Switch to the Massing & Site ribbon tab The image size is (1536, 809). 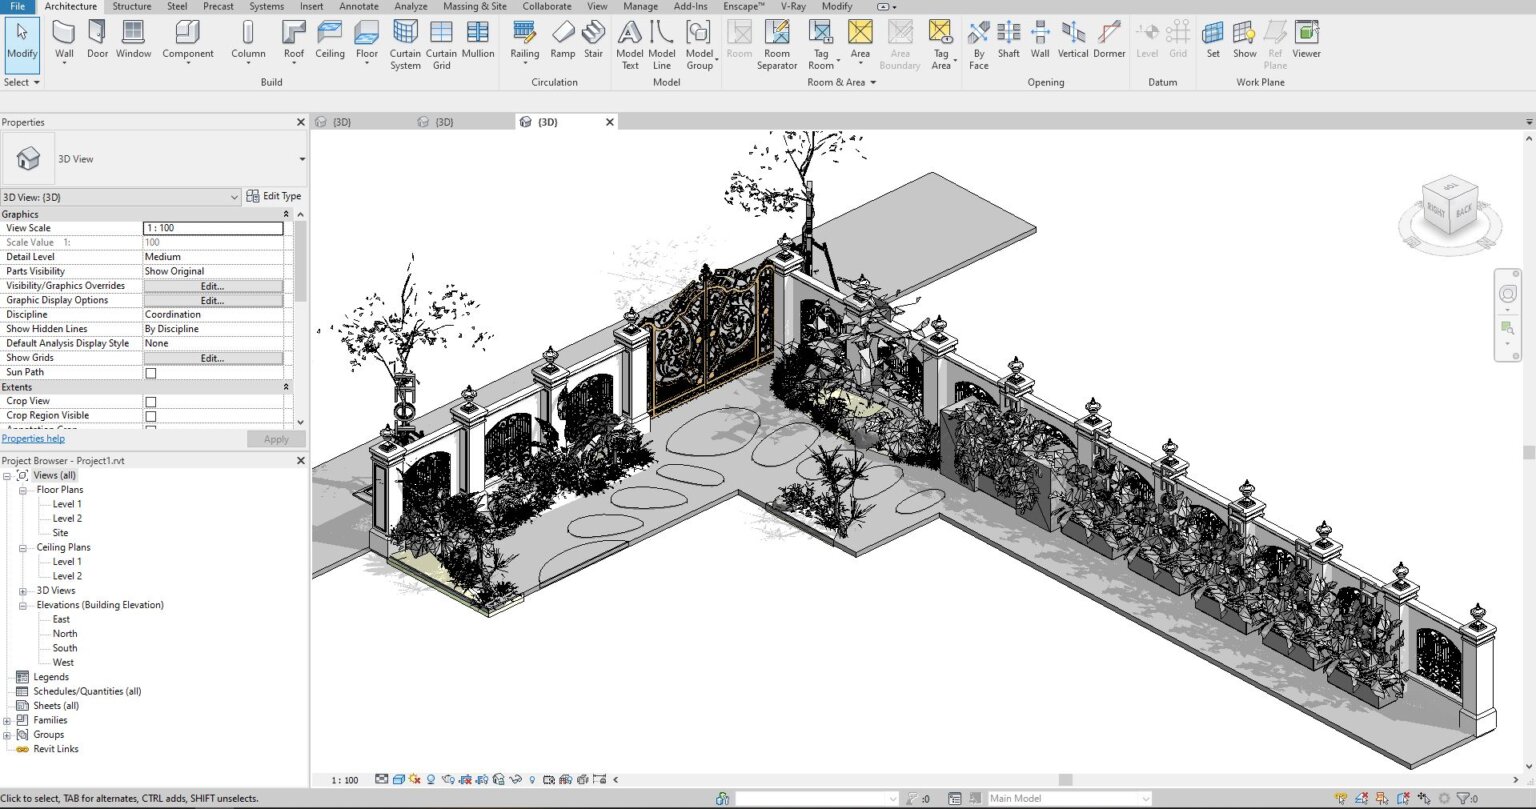pyautogui.click(x=474, y=6)
